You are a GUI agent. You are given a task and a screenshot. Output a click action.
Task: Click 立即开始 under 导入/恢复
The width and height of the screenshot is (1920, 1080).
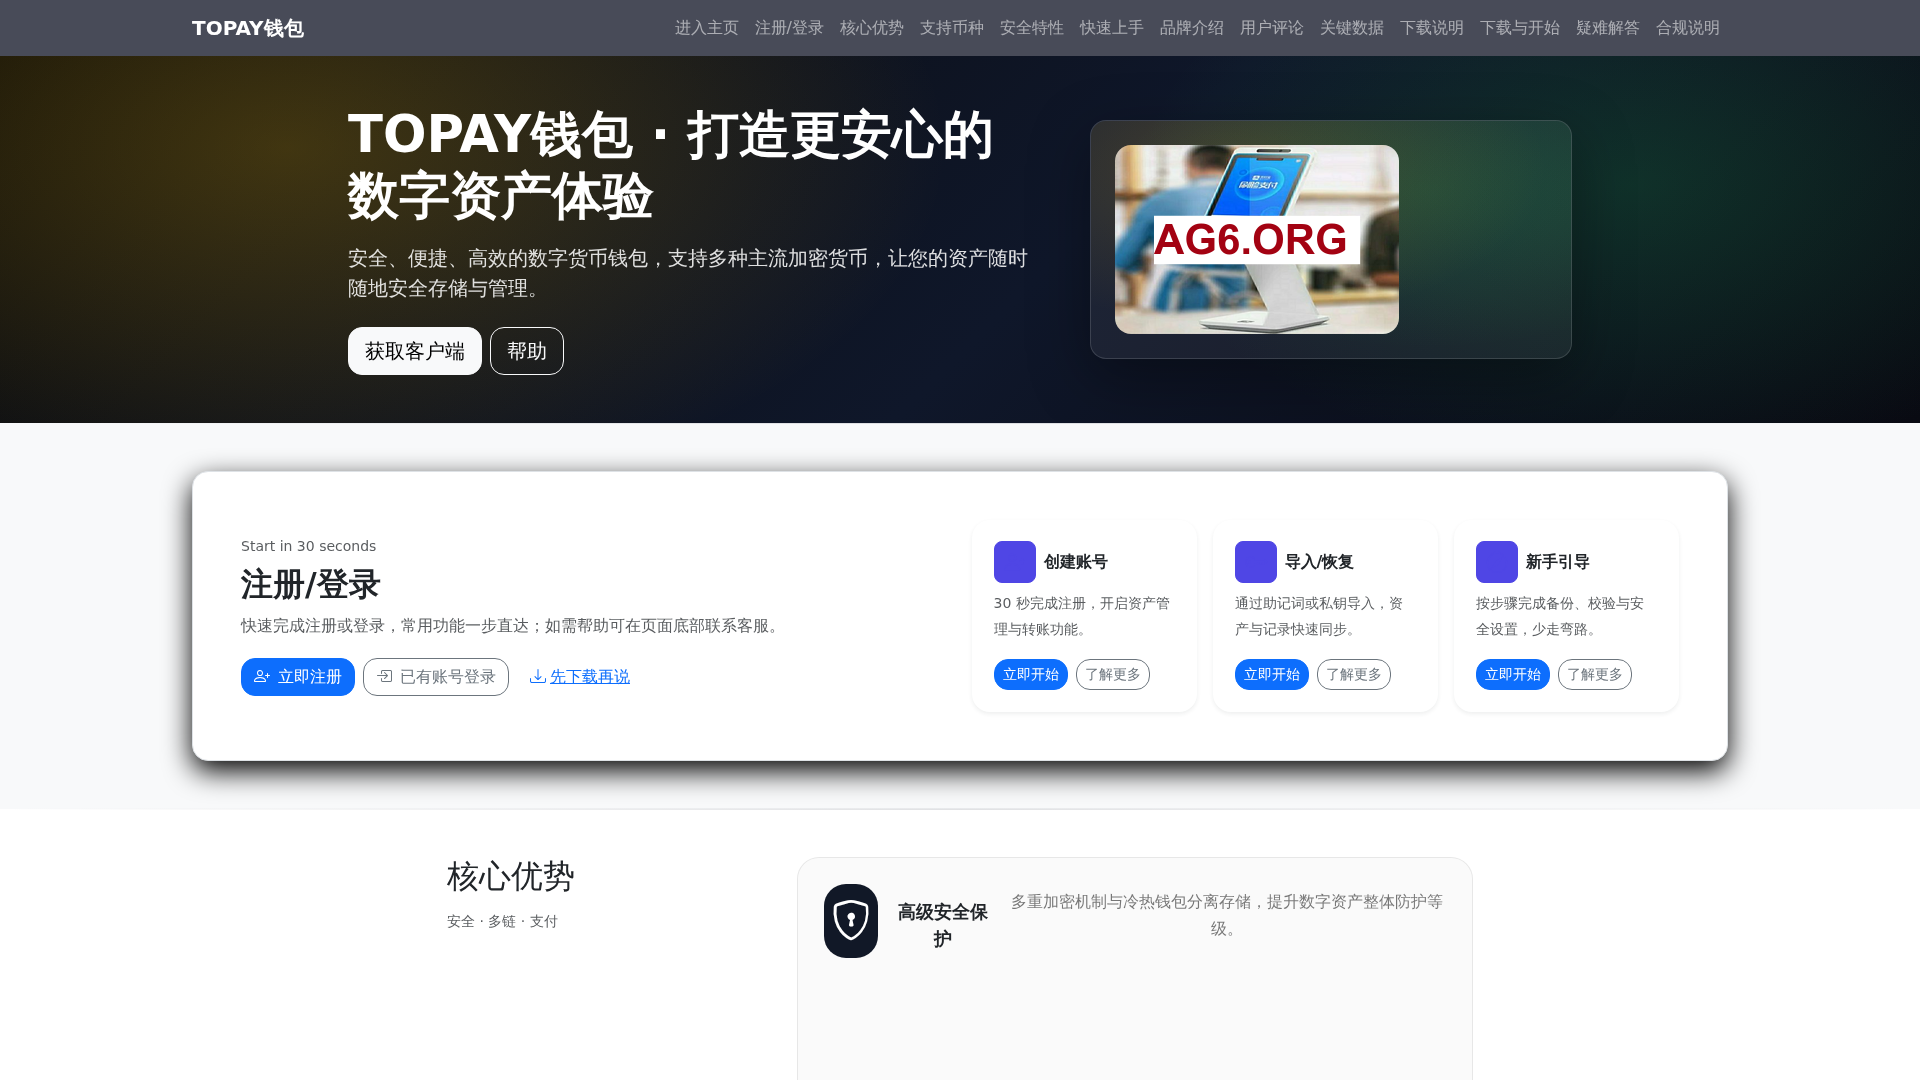1272,675
